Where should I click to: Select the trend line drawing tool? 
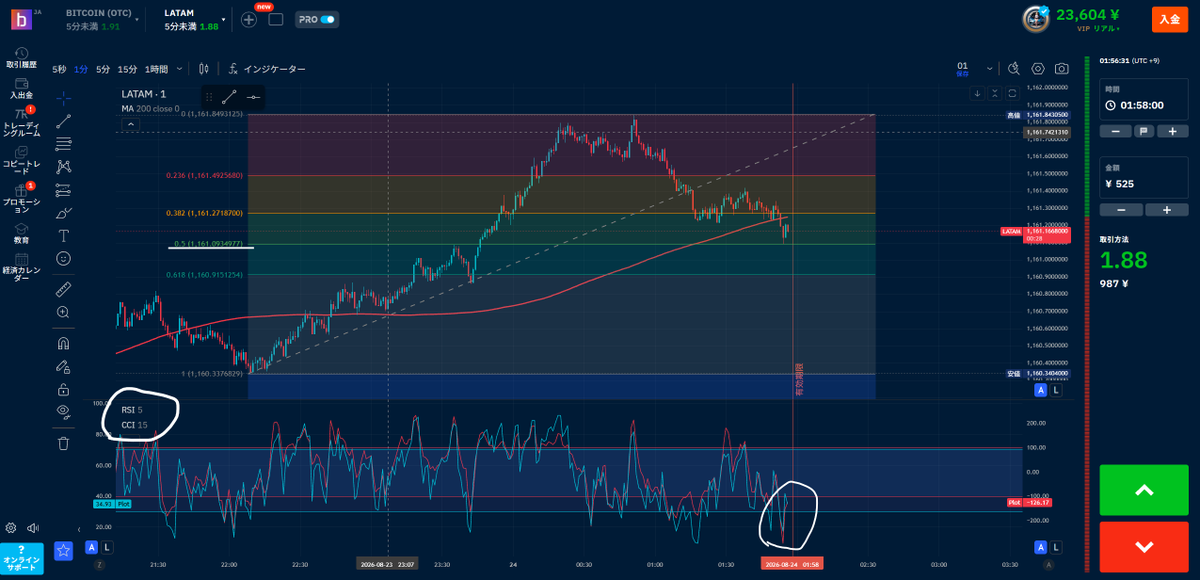[x=63, y=121]
